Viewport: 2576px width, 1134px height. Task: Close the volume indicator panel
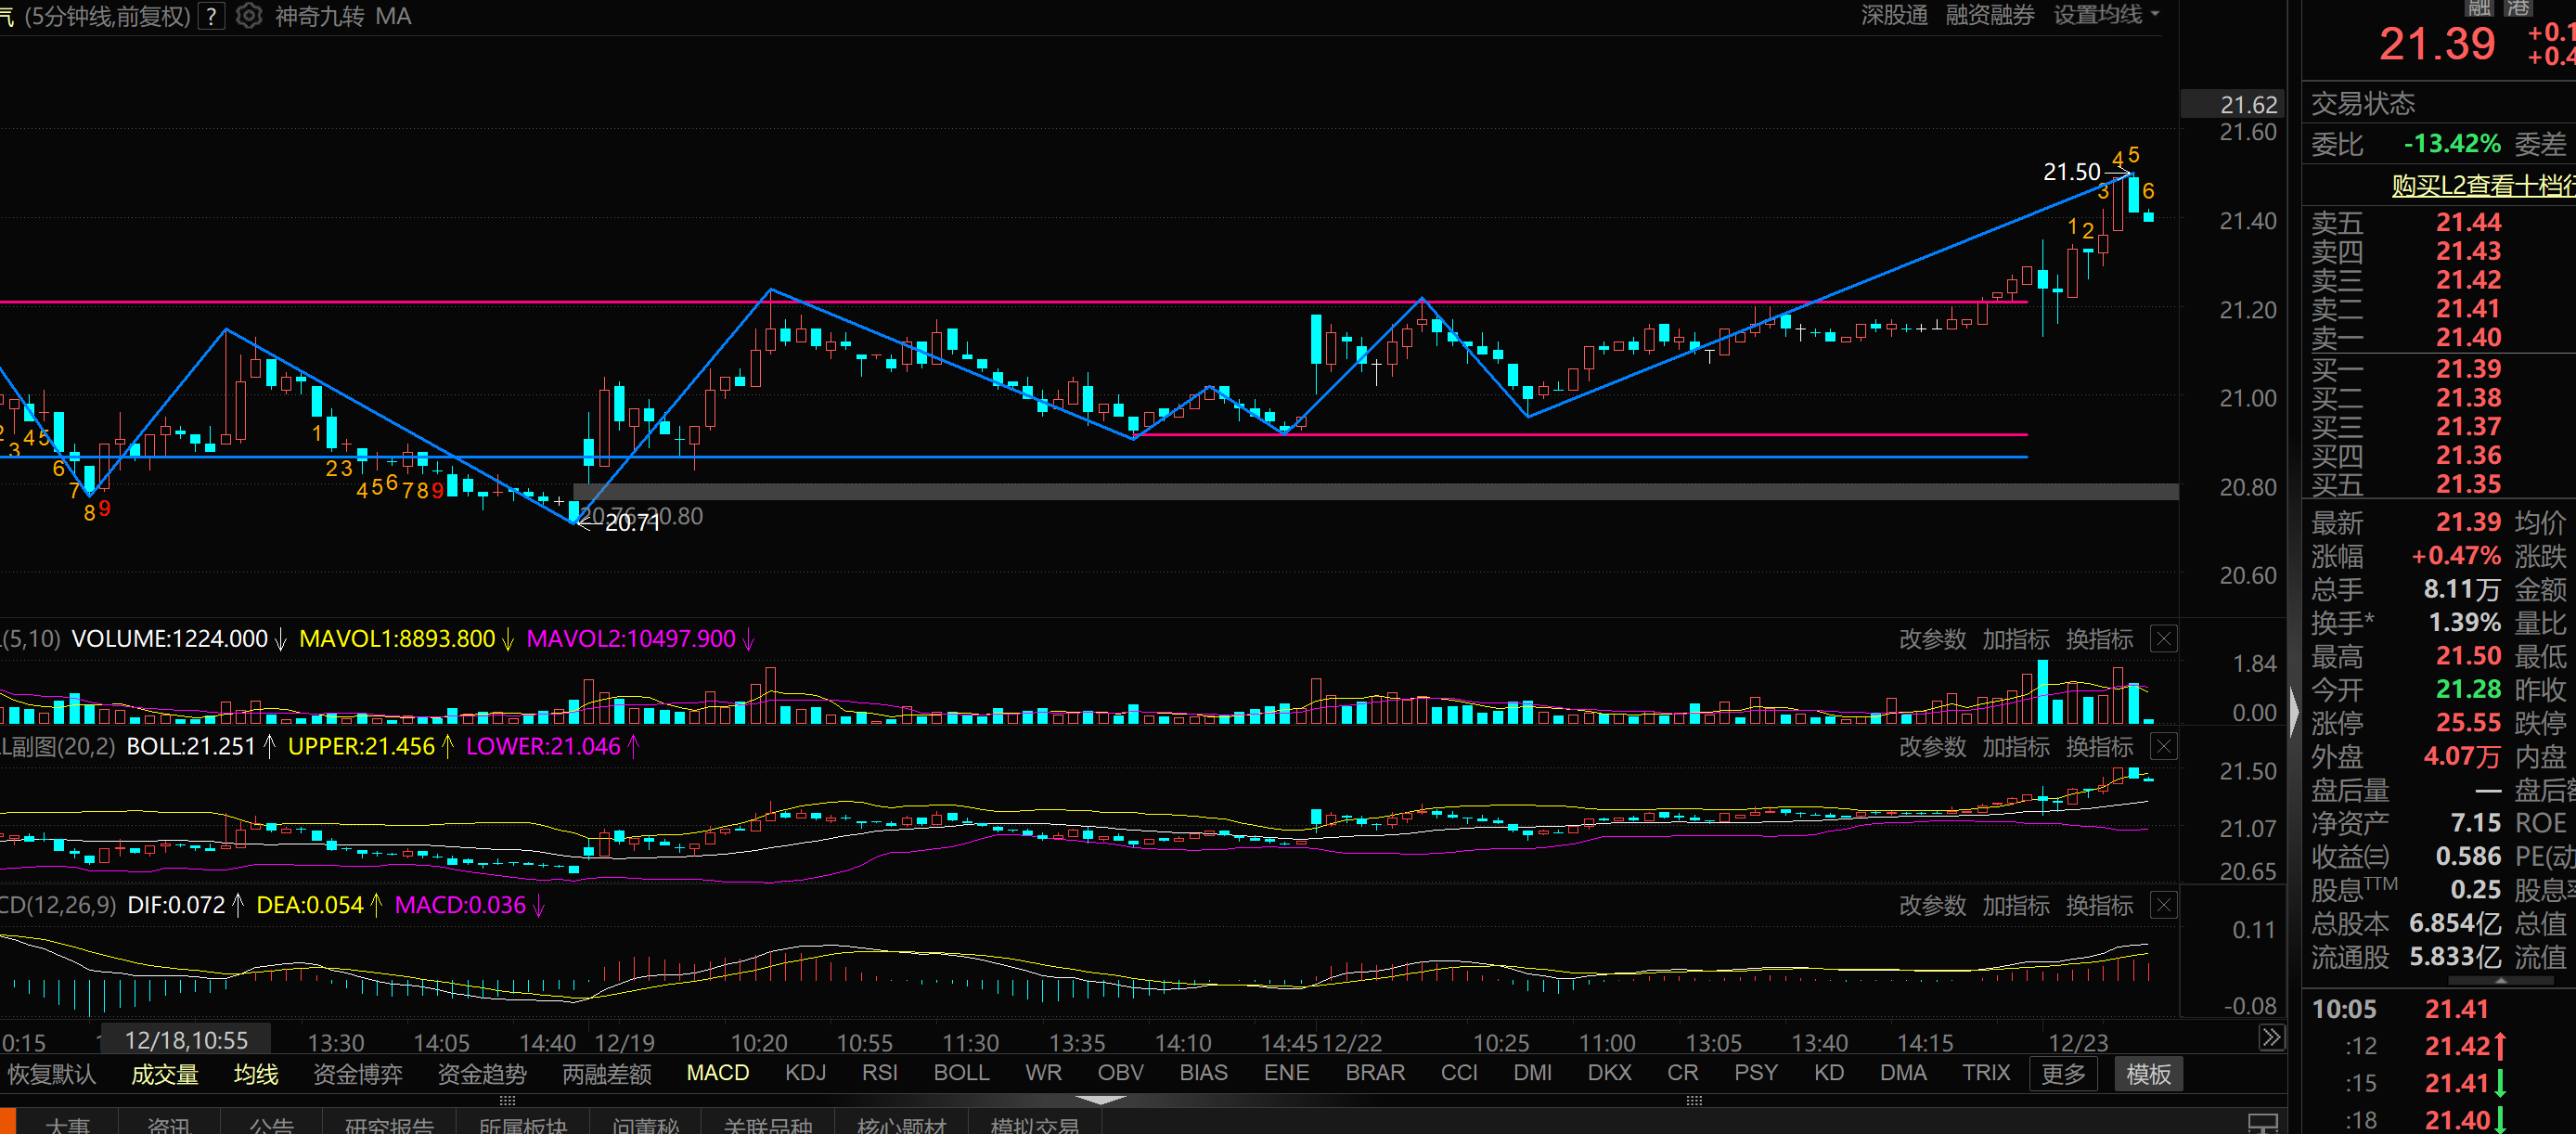click(2162, 639)
